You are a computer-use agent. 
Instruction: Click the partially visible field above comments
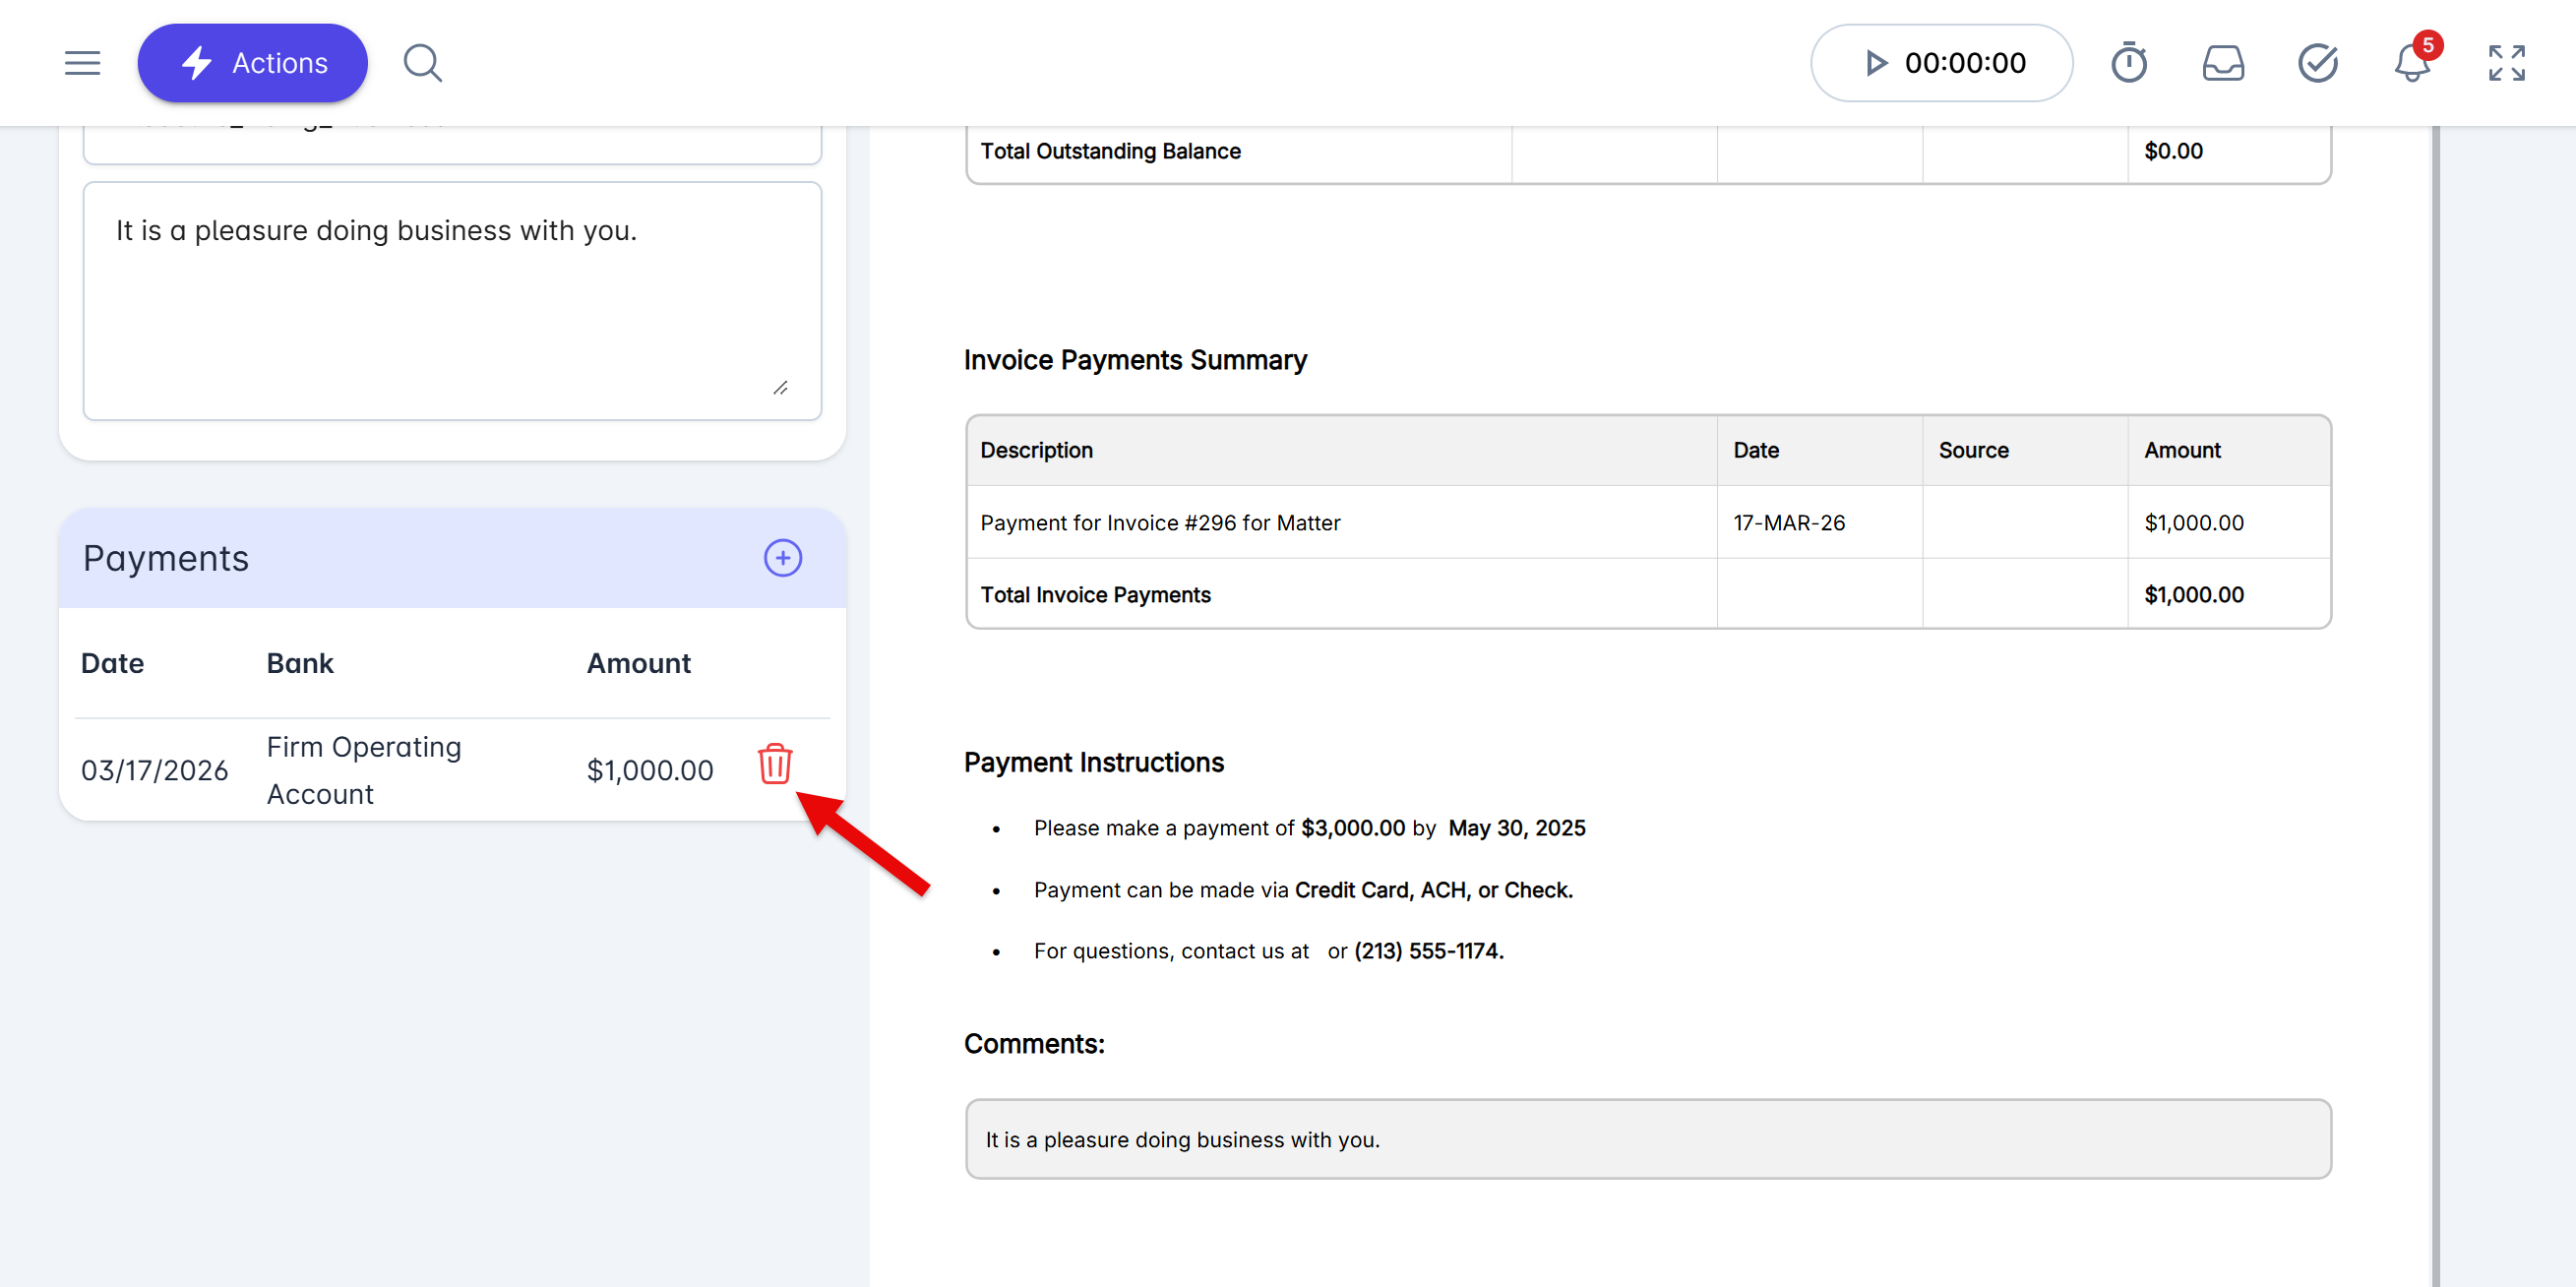(450, 148)
